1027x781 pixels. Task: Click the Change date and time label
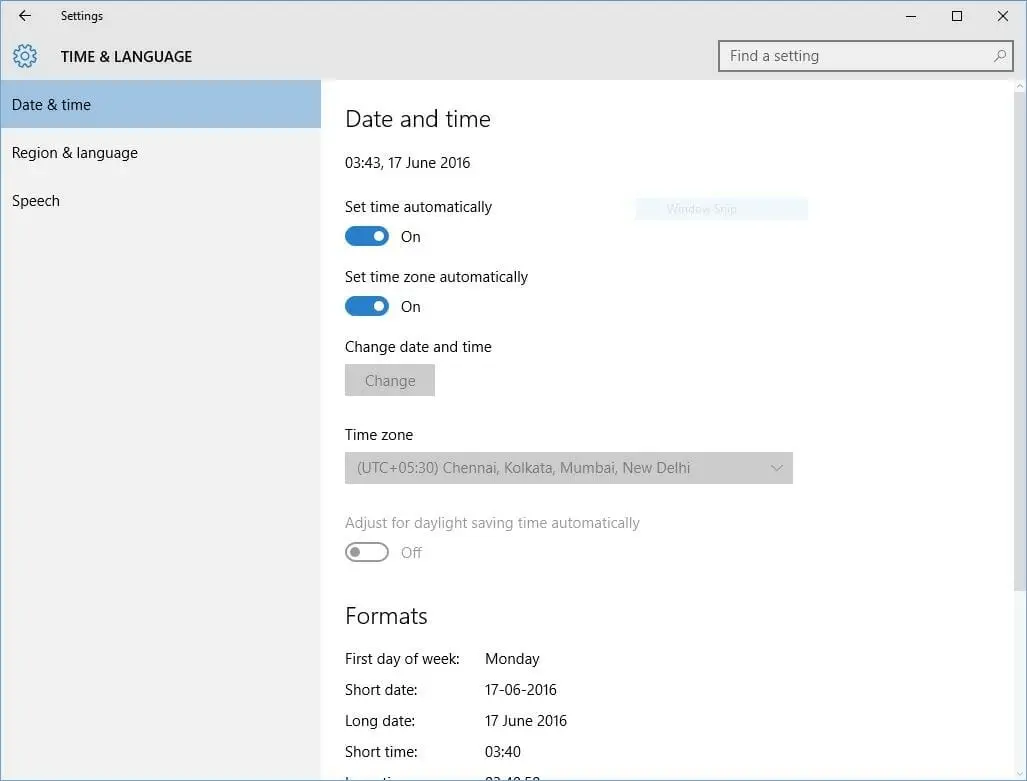click(x=419, y=347)
